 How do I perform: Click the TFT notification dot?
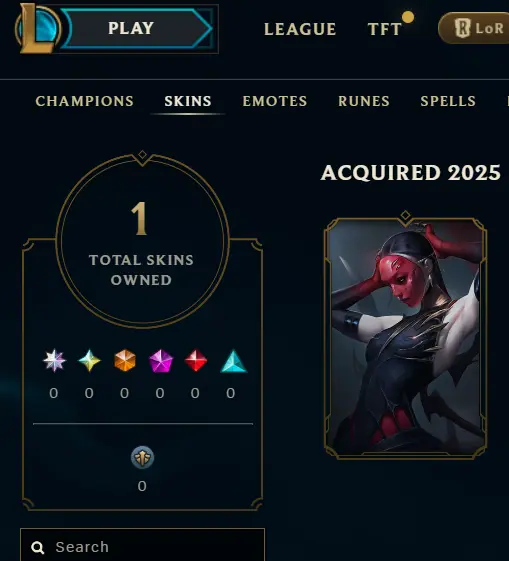408,17
